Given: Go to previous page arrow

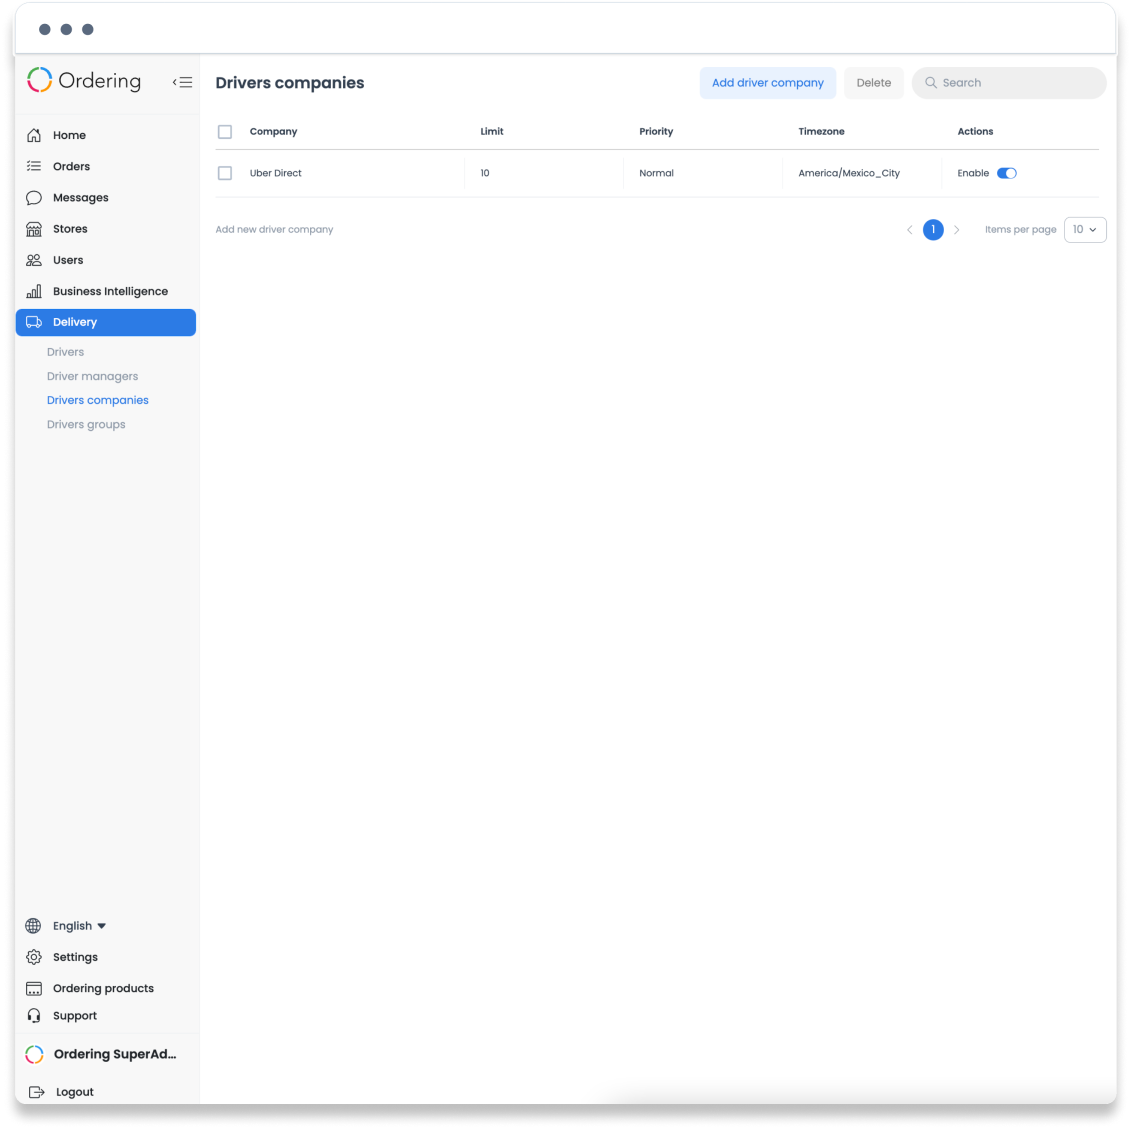Looking at the screenshot, I should point(910,229).
